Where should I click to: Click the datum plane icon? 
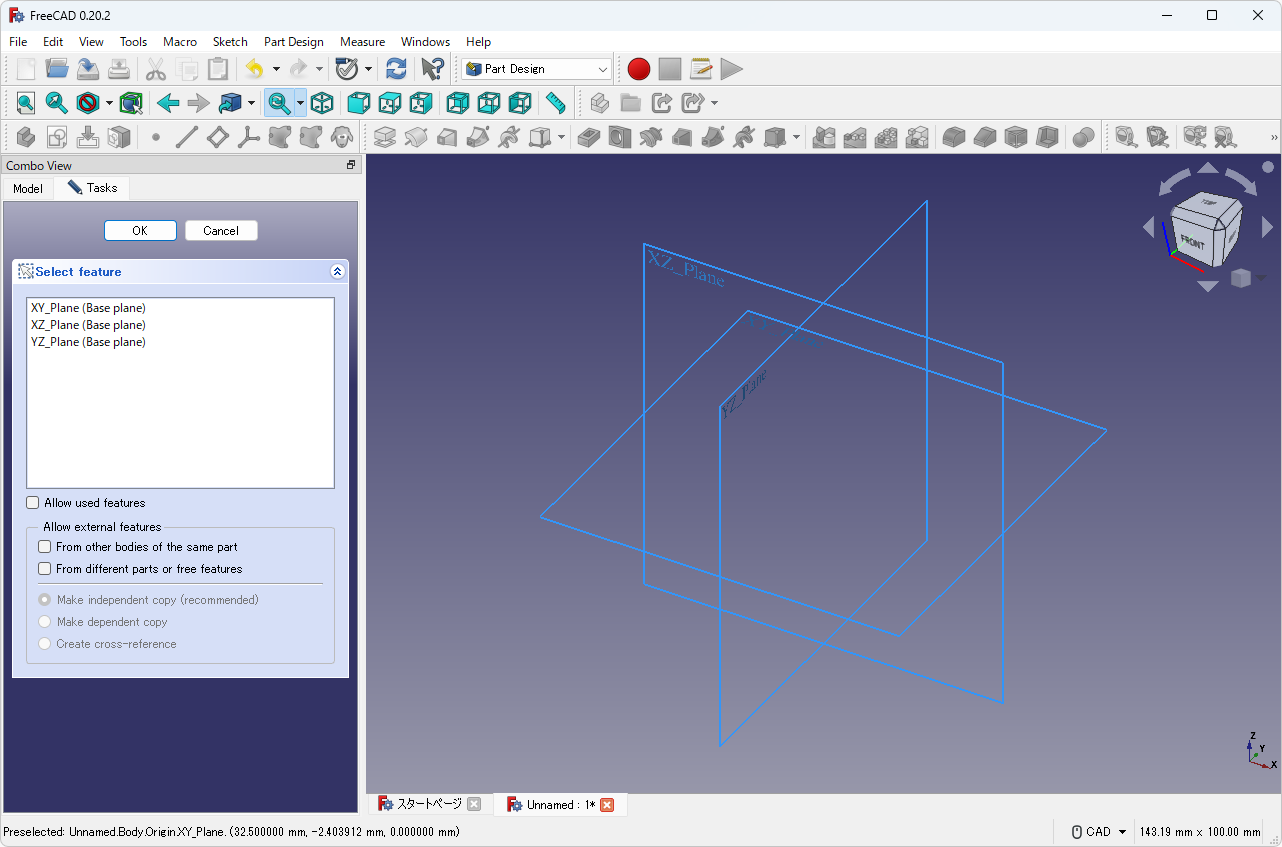point(218,137)
